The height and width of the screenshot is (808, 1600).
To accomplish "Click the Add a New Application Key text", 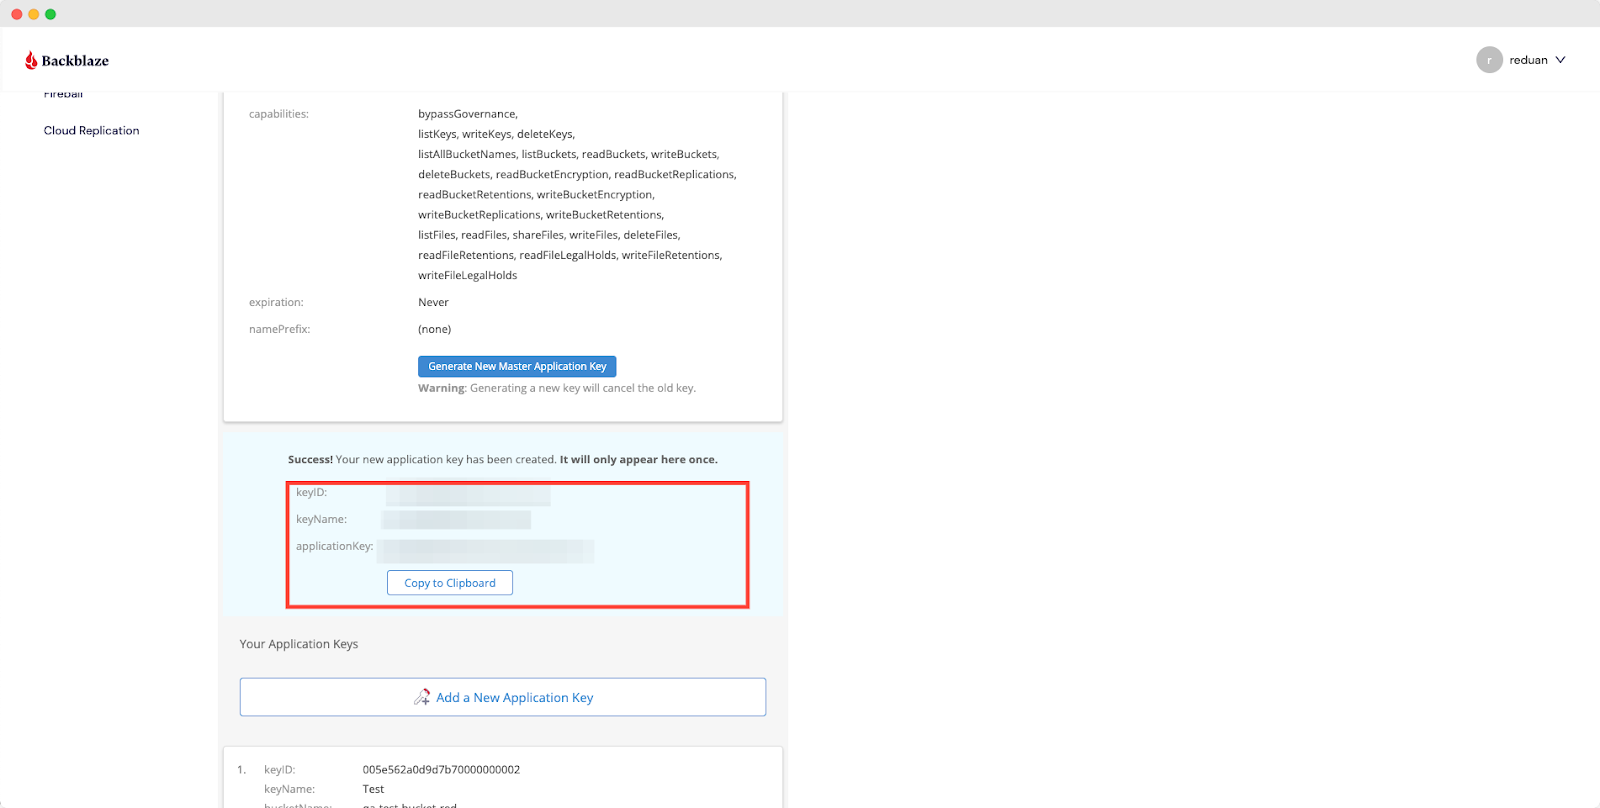I will click(x=514, y=698).
